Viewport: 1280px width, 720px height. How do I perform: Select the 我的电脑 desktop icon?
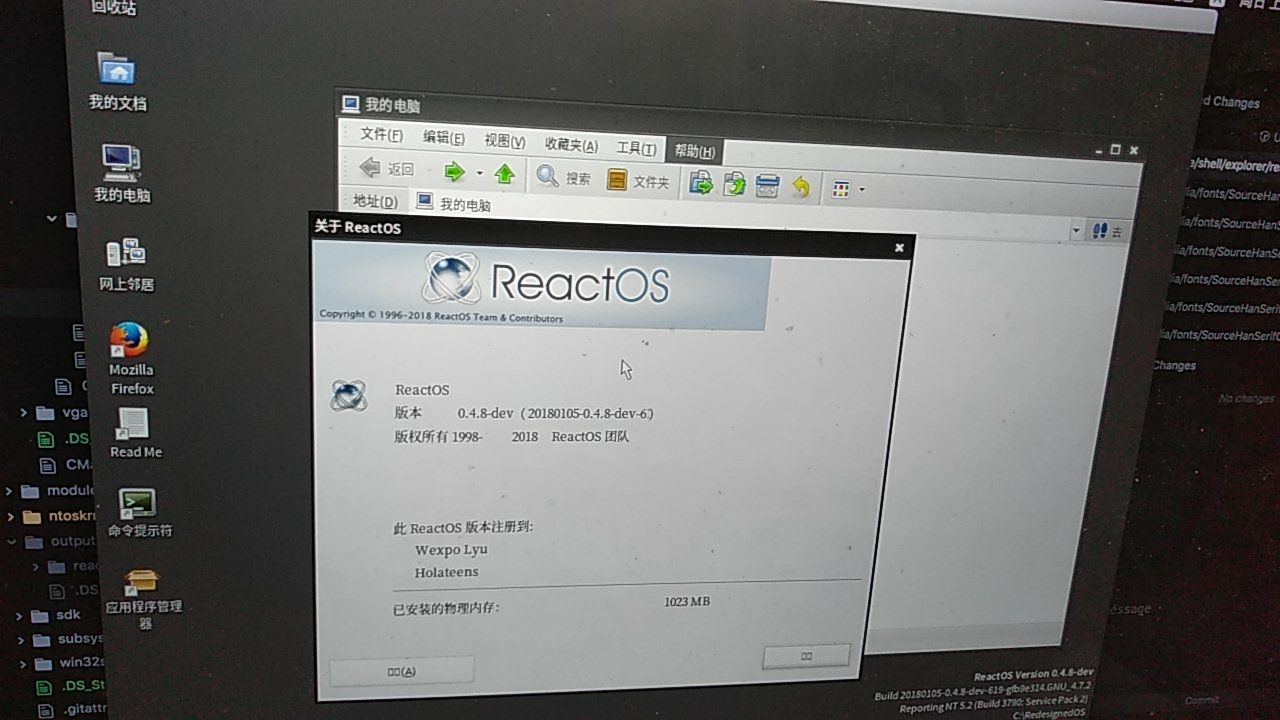coord(122,173)
